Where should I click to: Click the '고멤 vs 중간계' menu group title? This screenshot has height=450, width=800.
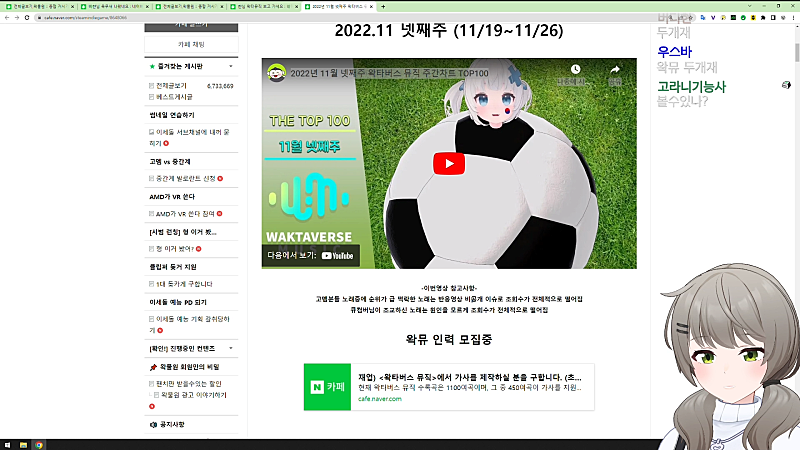click(170, 162)
